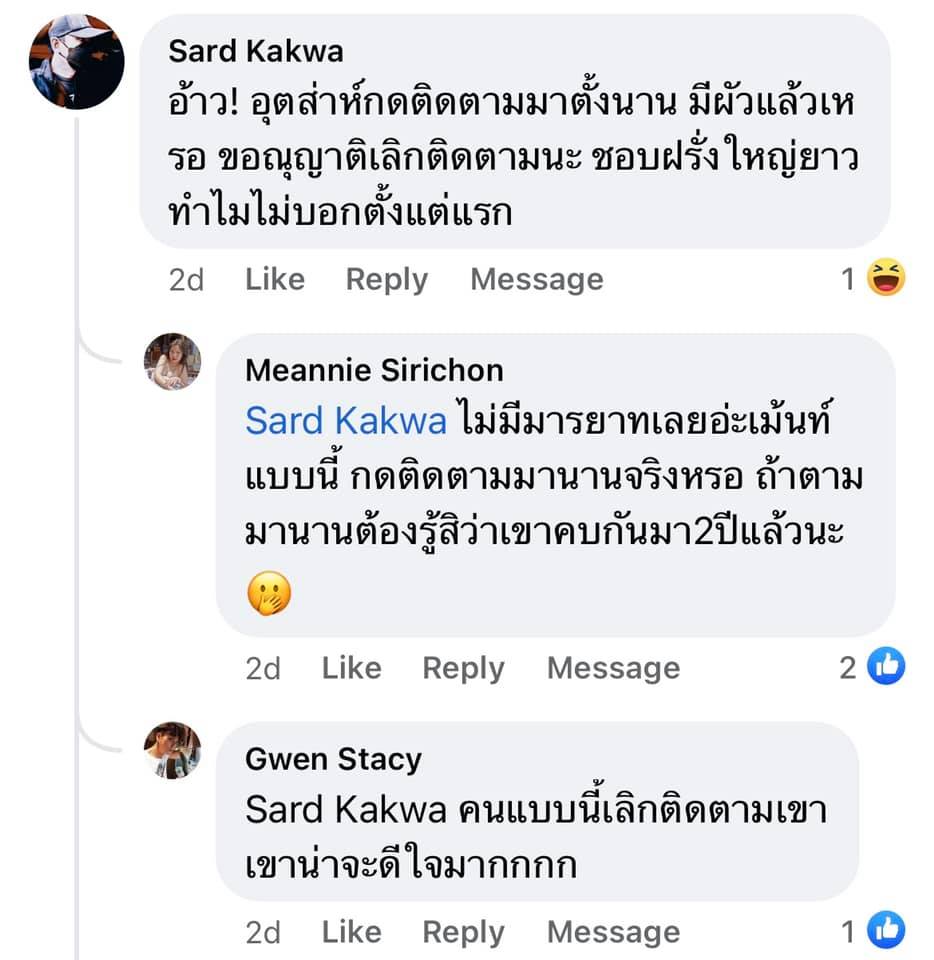
Task: Like Sard Kakwa's comment
Action: point(275,280)
